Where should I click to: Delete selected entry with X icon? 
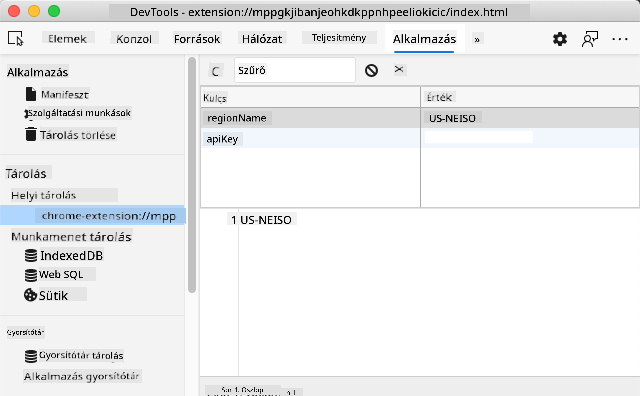tap(399, 69)
